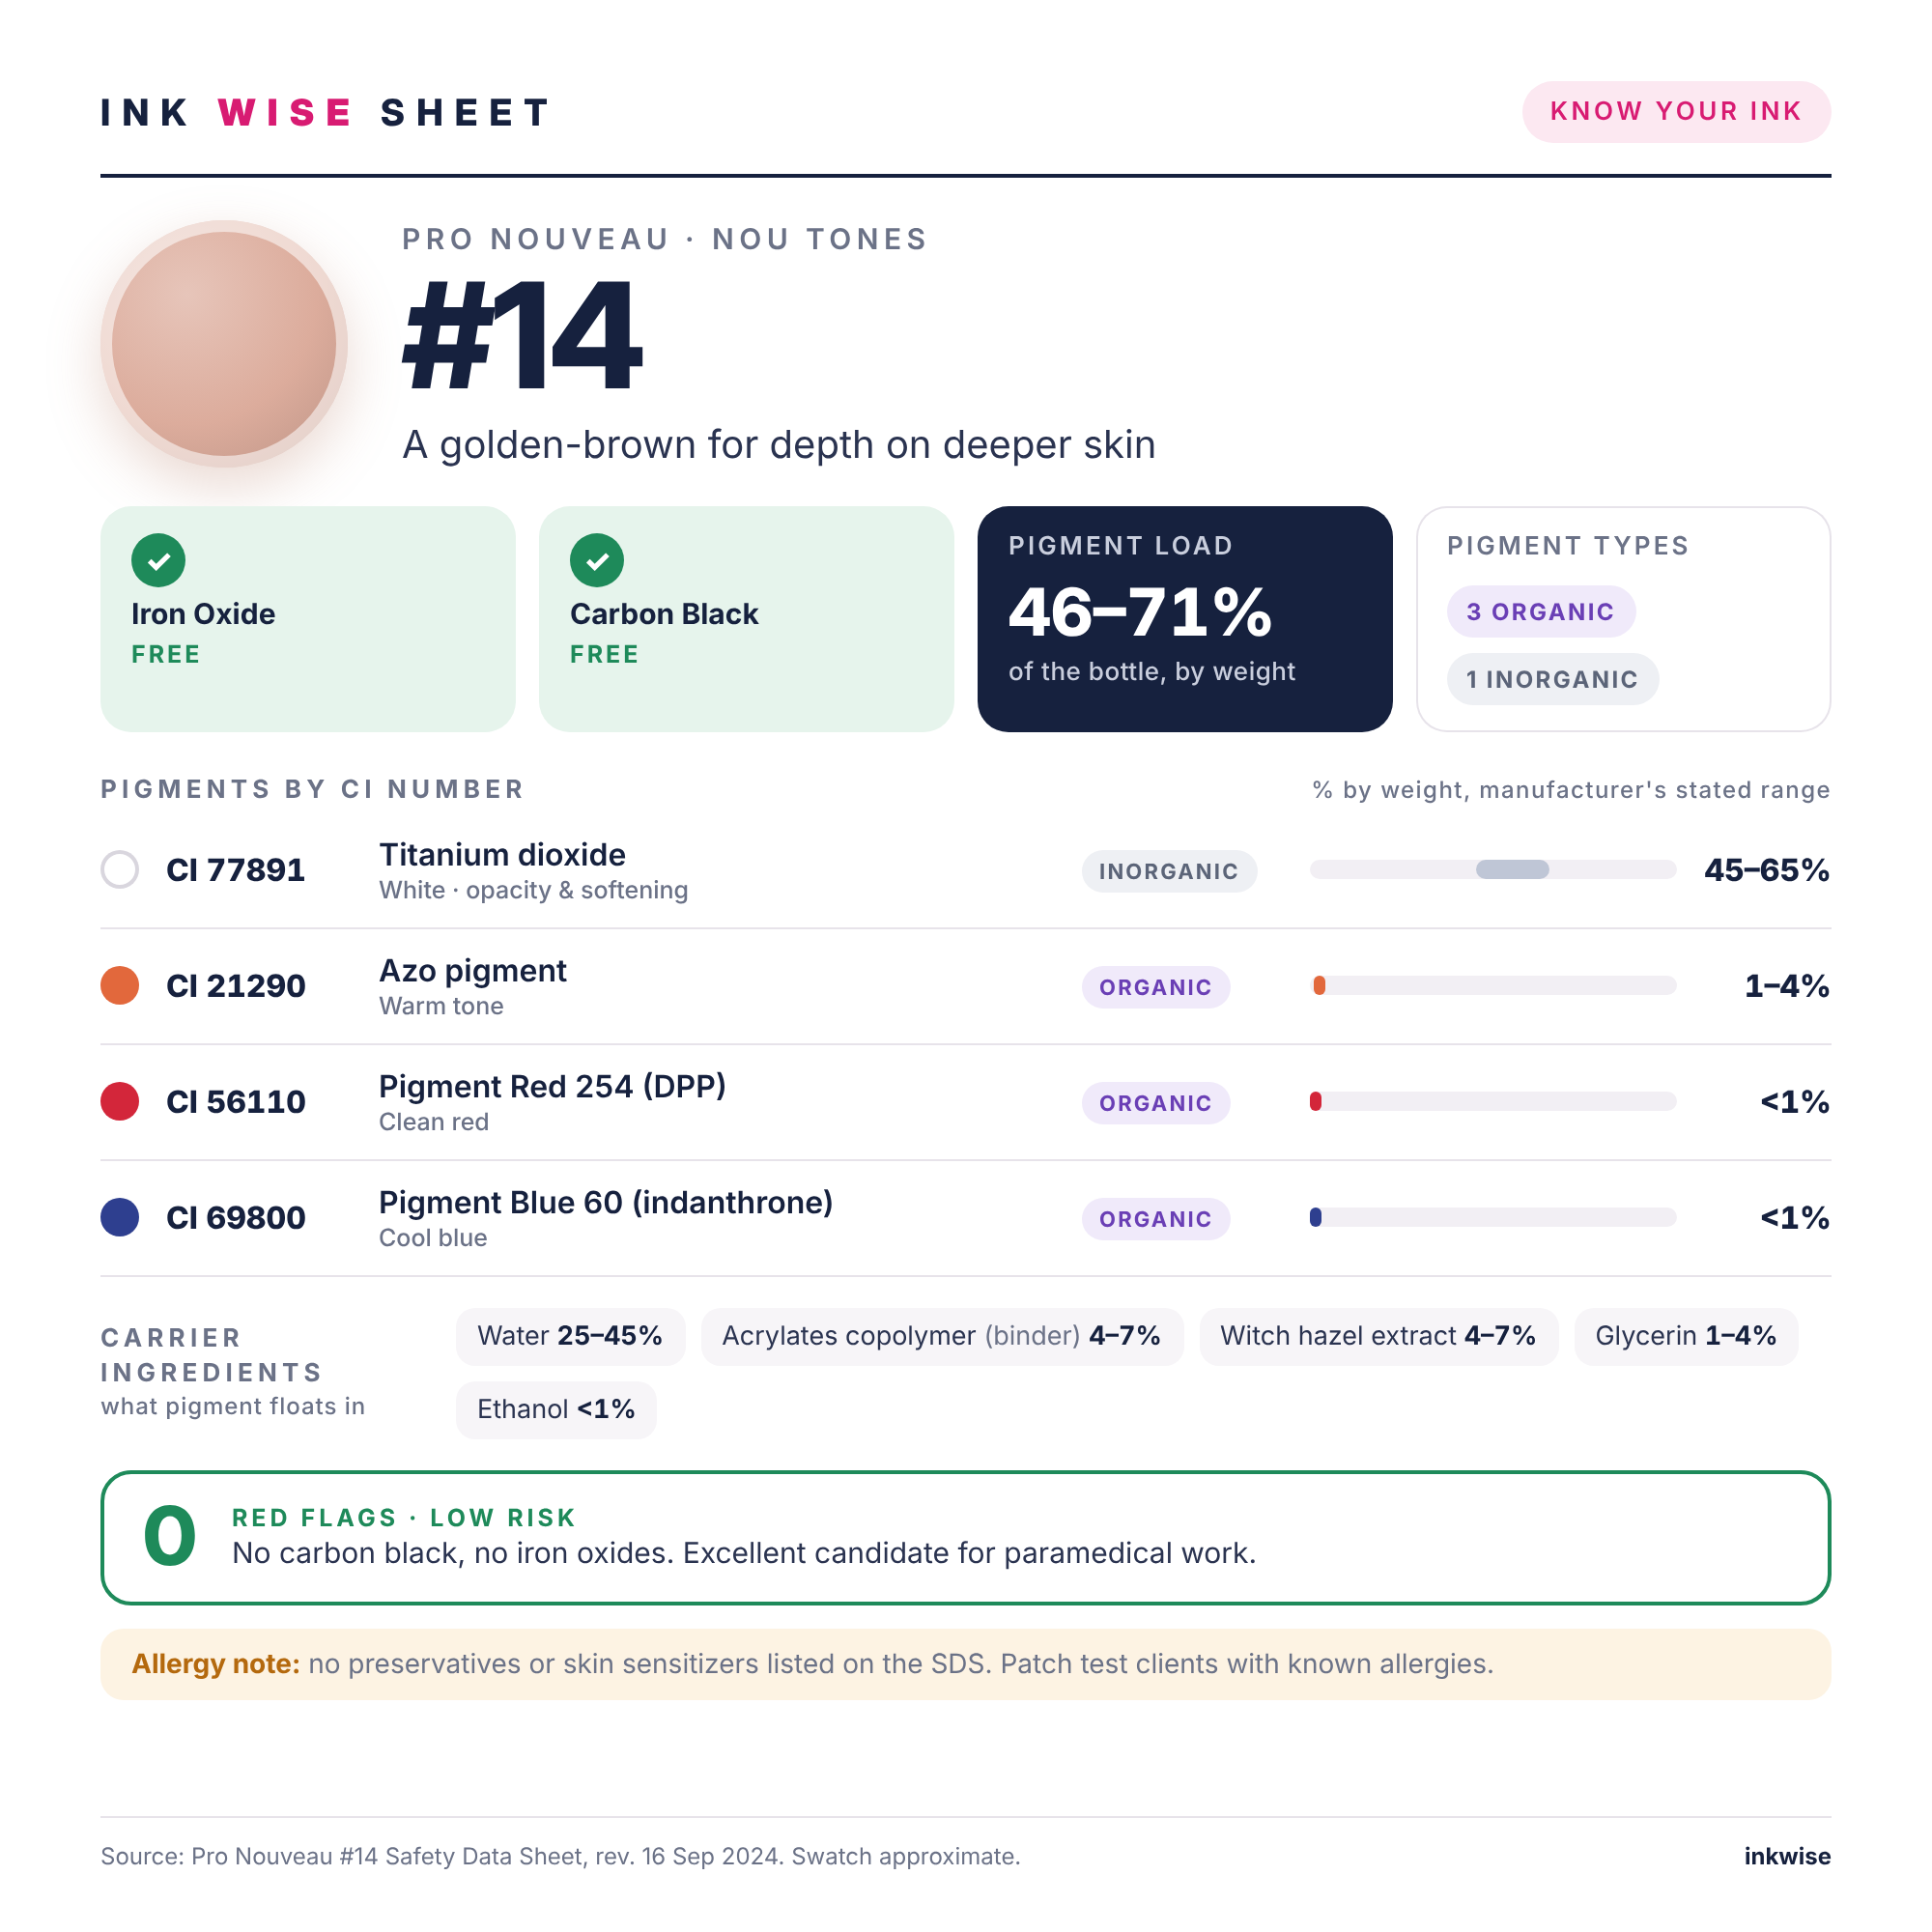Select the KNOW YOUR INK pill button
The height and width of the screenshot is (1932, 1932).
[x=1676, y=111]
